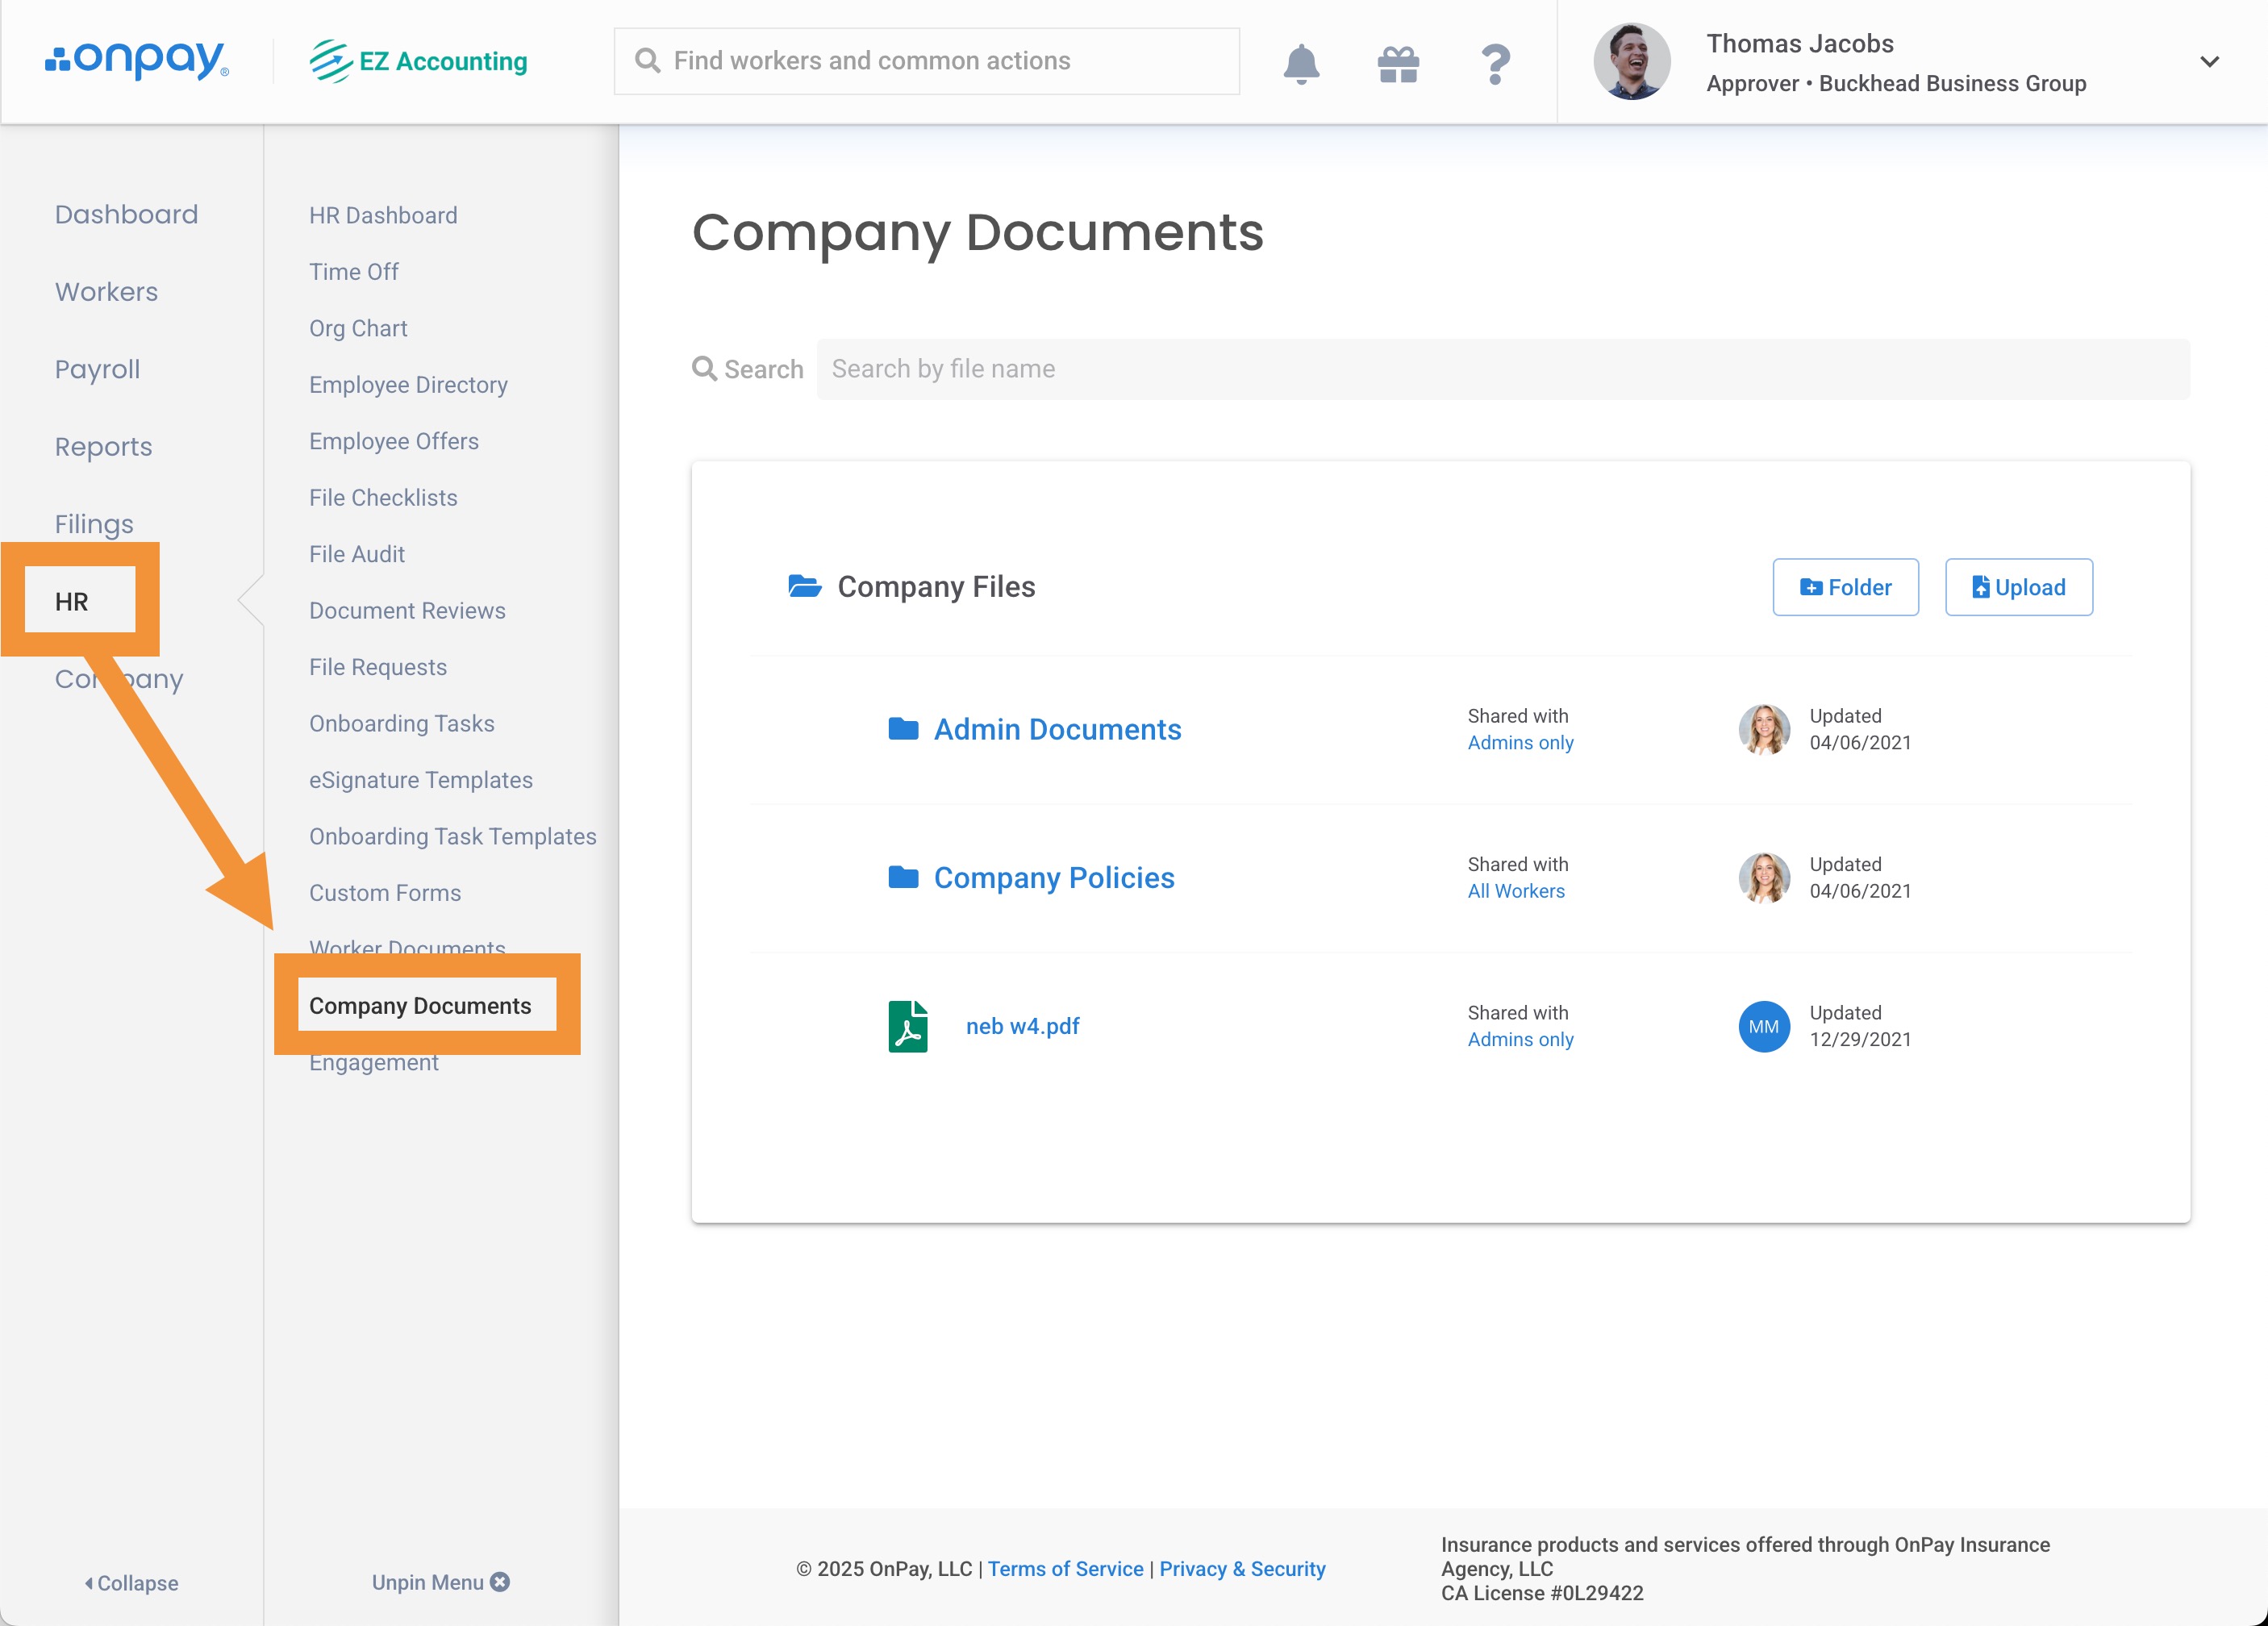2268x1626 pixels.
Task: Go to File Checklists in HR menu
Action: [x=383, y=498]
